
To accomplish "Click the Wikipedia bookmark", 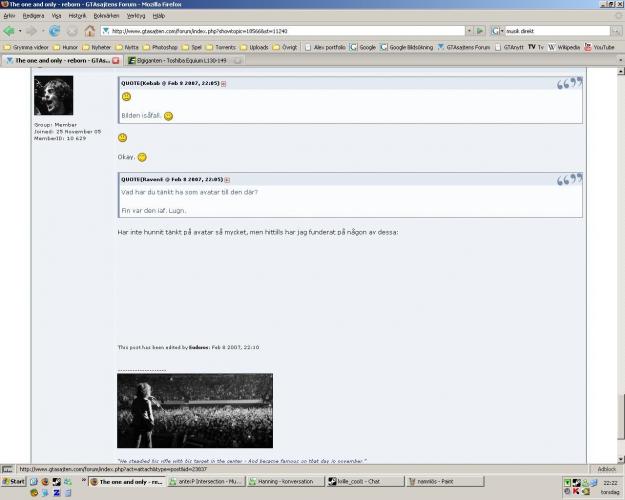I will (x=564, y=47).
